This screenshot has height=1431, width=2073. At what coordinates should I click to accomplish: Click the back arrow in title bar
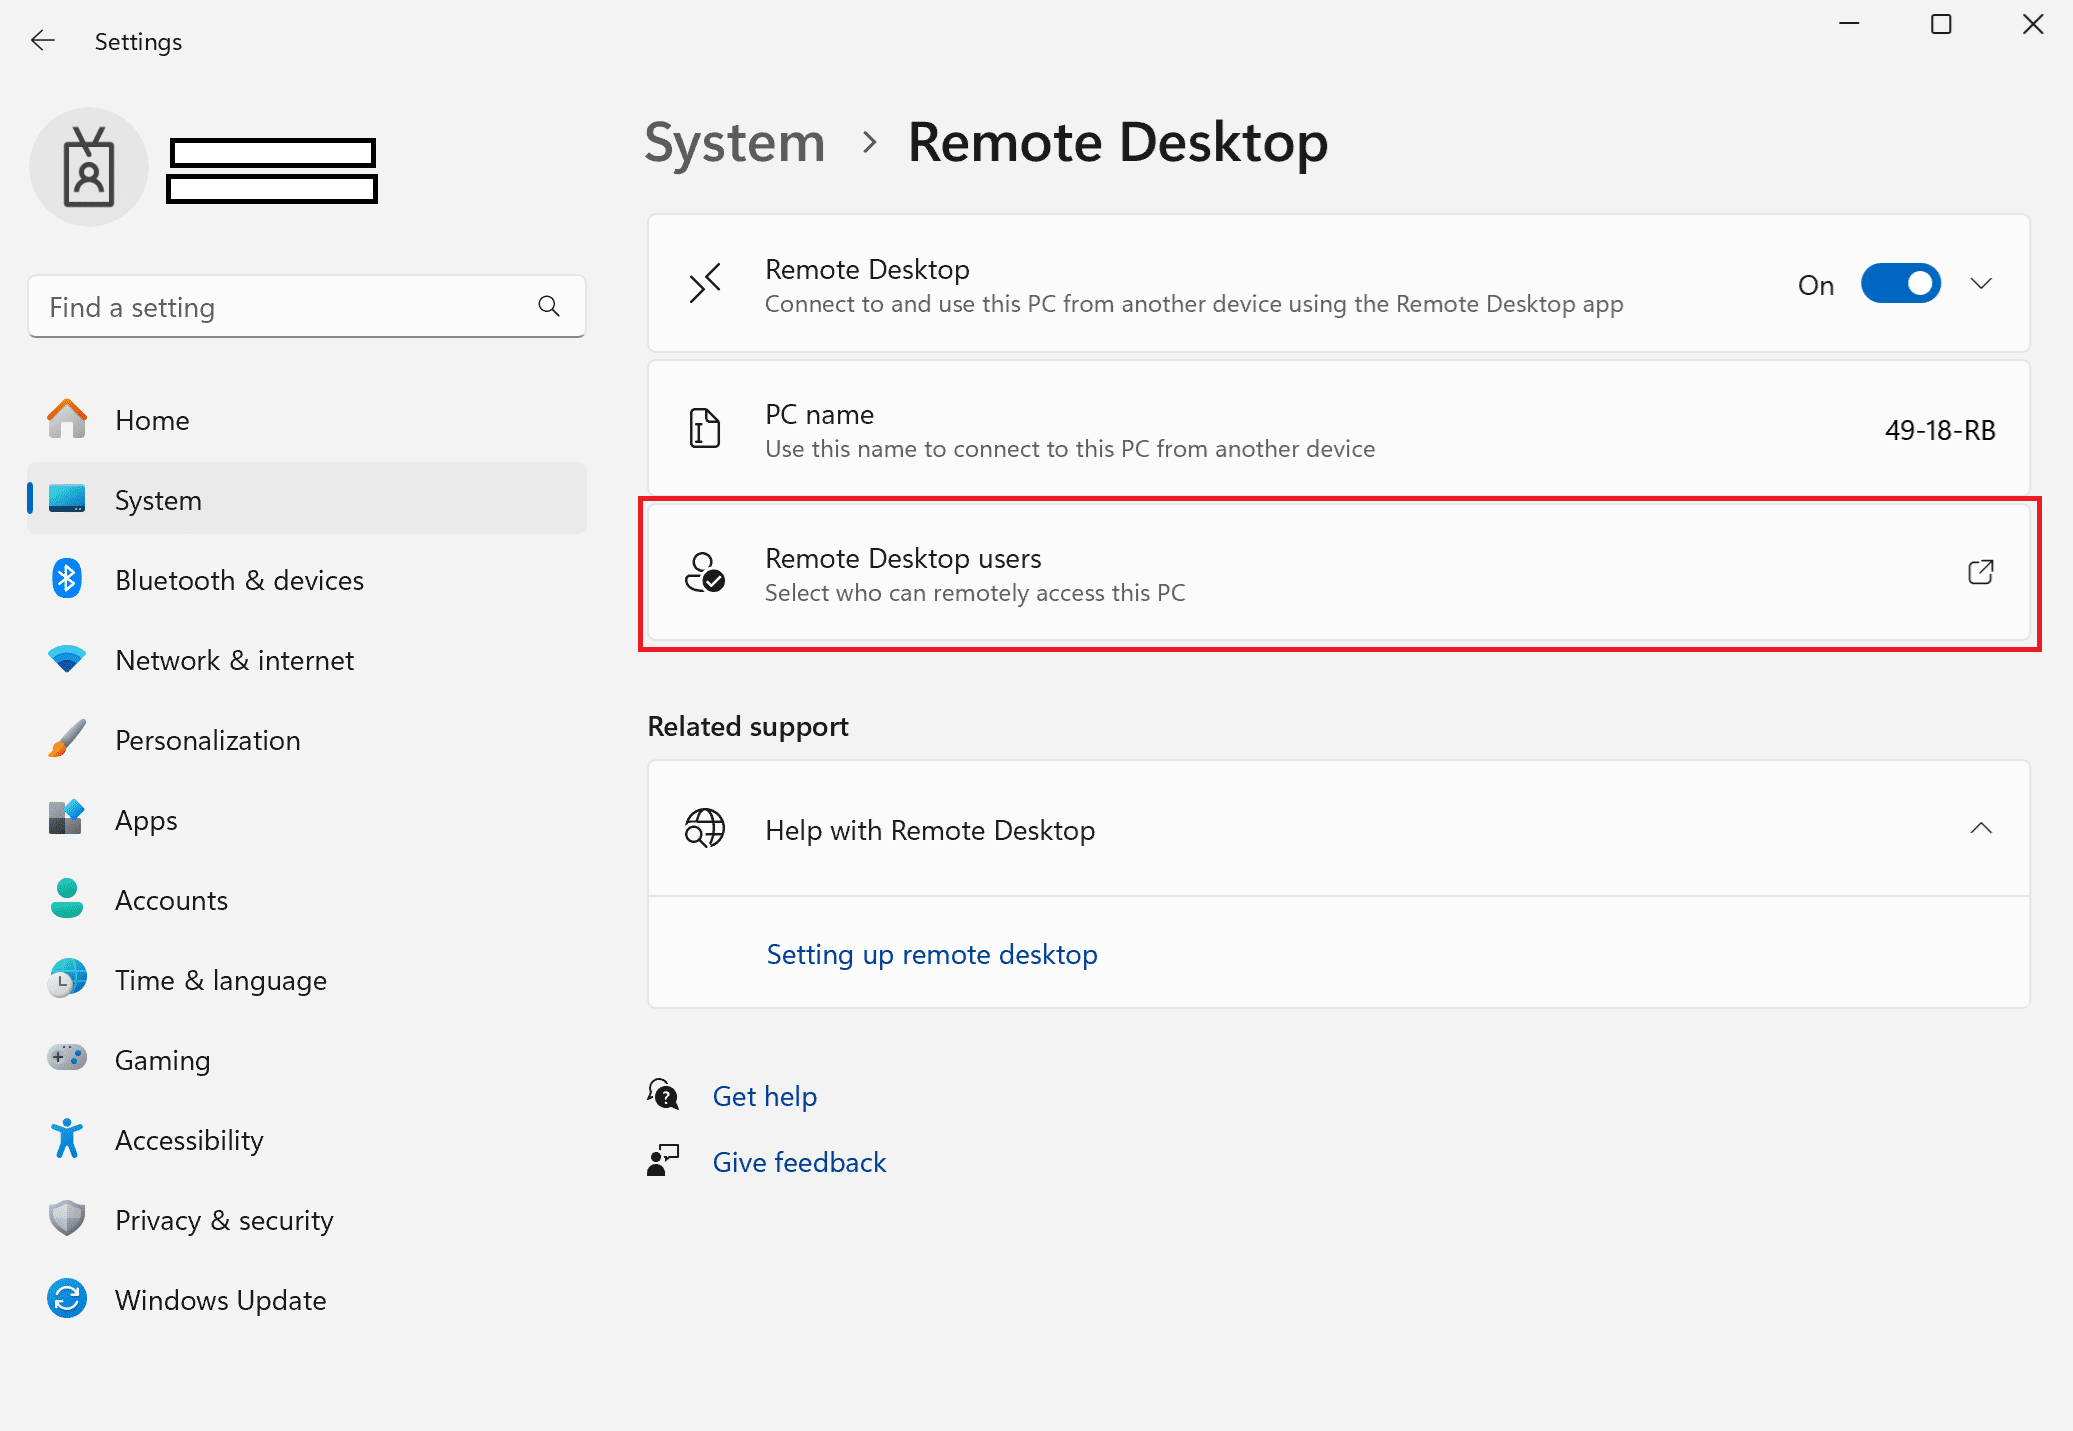click(42, 40)
